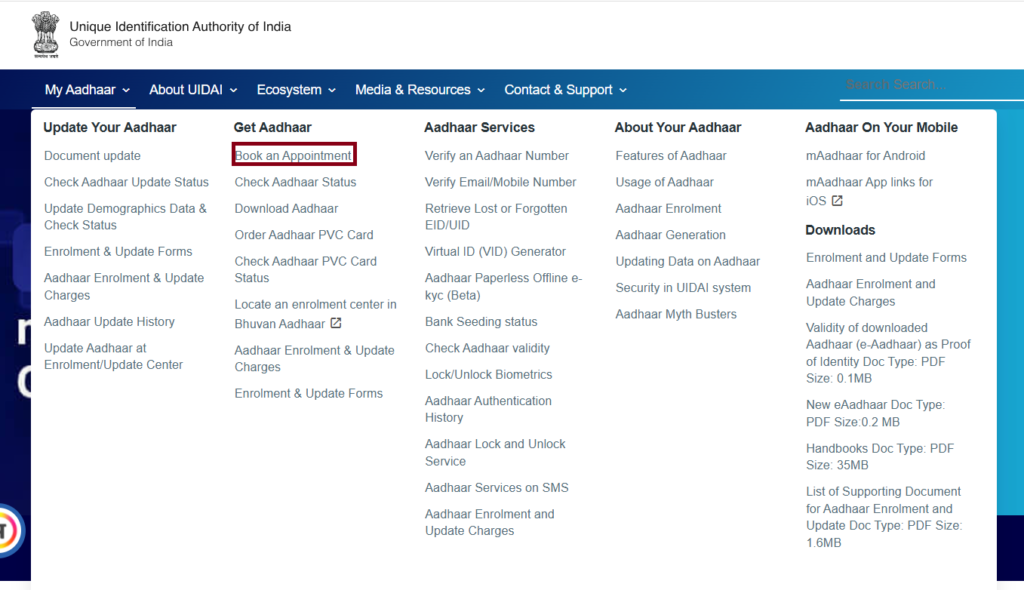Open the Document update link
Screen dimensions: 1024x590
click(x=92, y=156)
